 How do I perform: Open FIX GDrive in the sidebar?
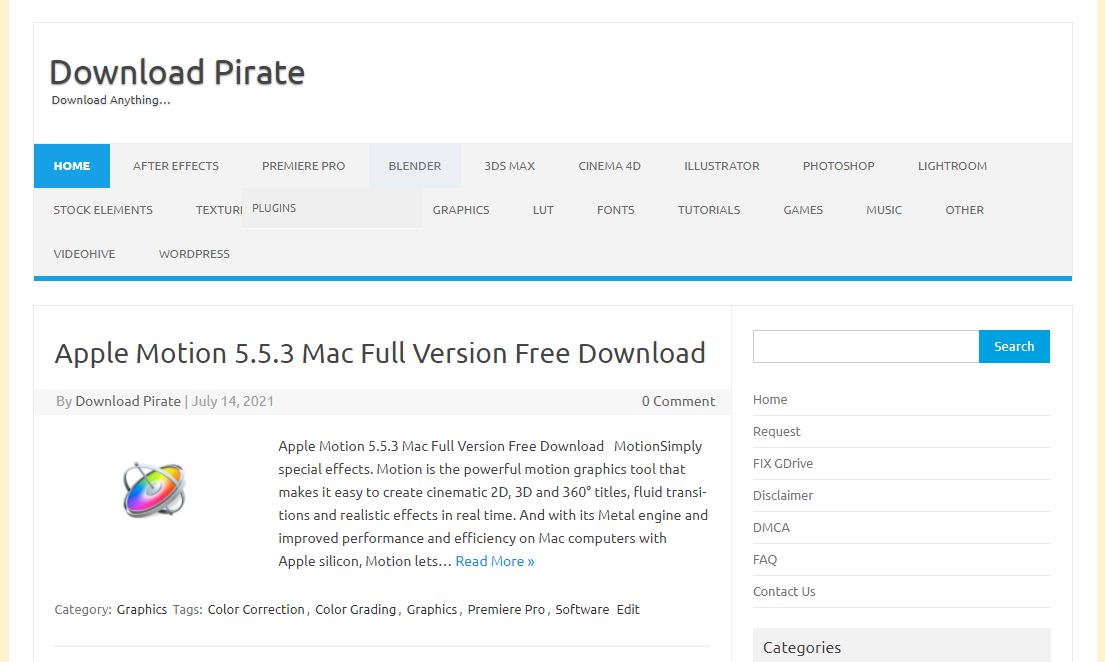[x=782, y=464]
